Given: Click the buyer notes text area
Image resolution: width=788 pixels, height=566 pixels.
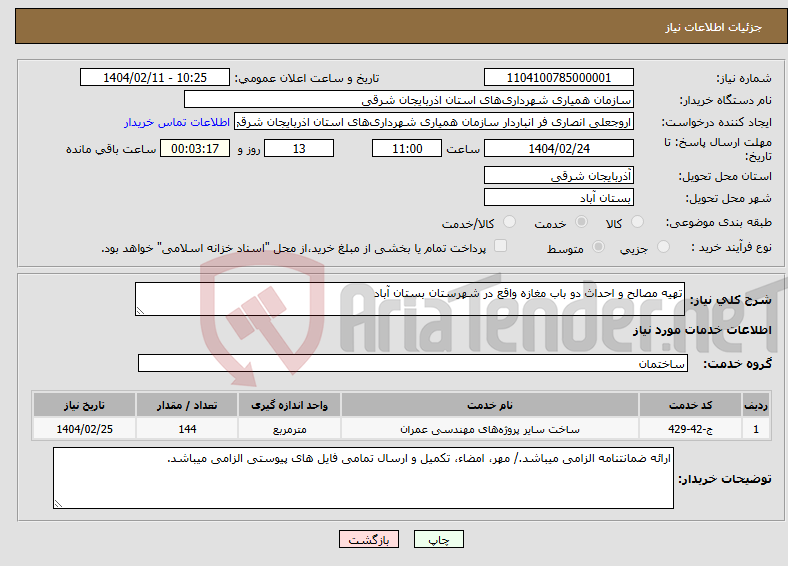Looking at the screenshot, I should [363, 478].
